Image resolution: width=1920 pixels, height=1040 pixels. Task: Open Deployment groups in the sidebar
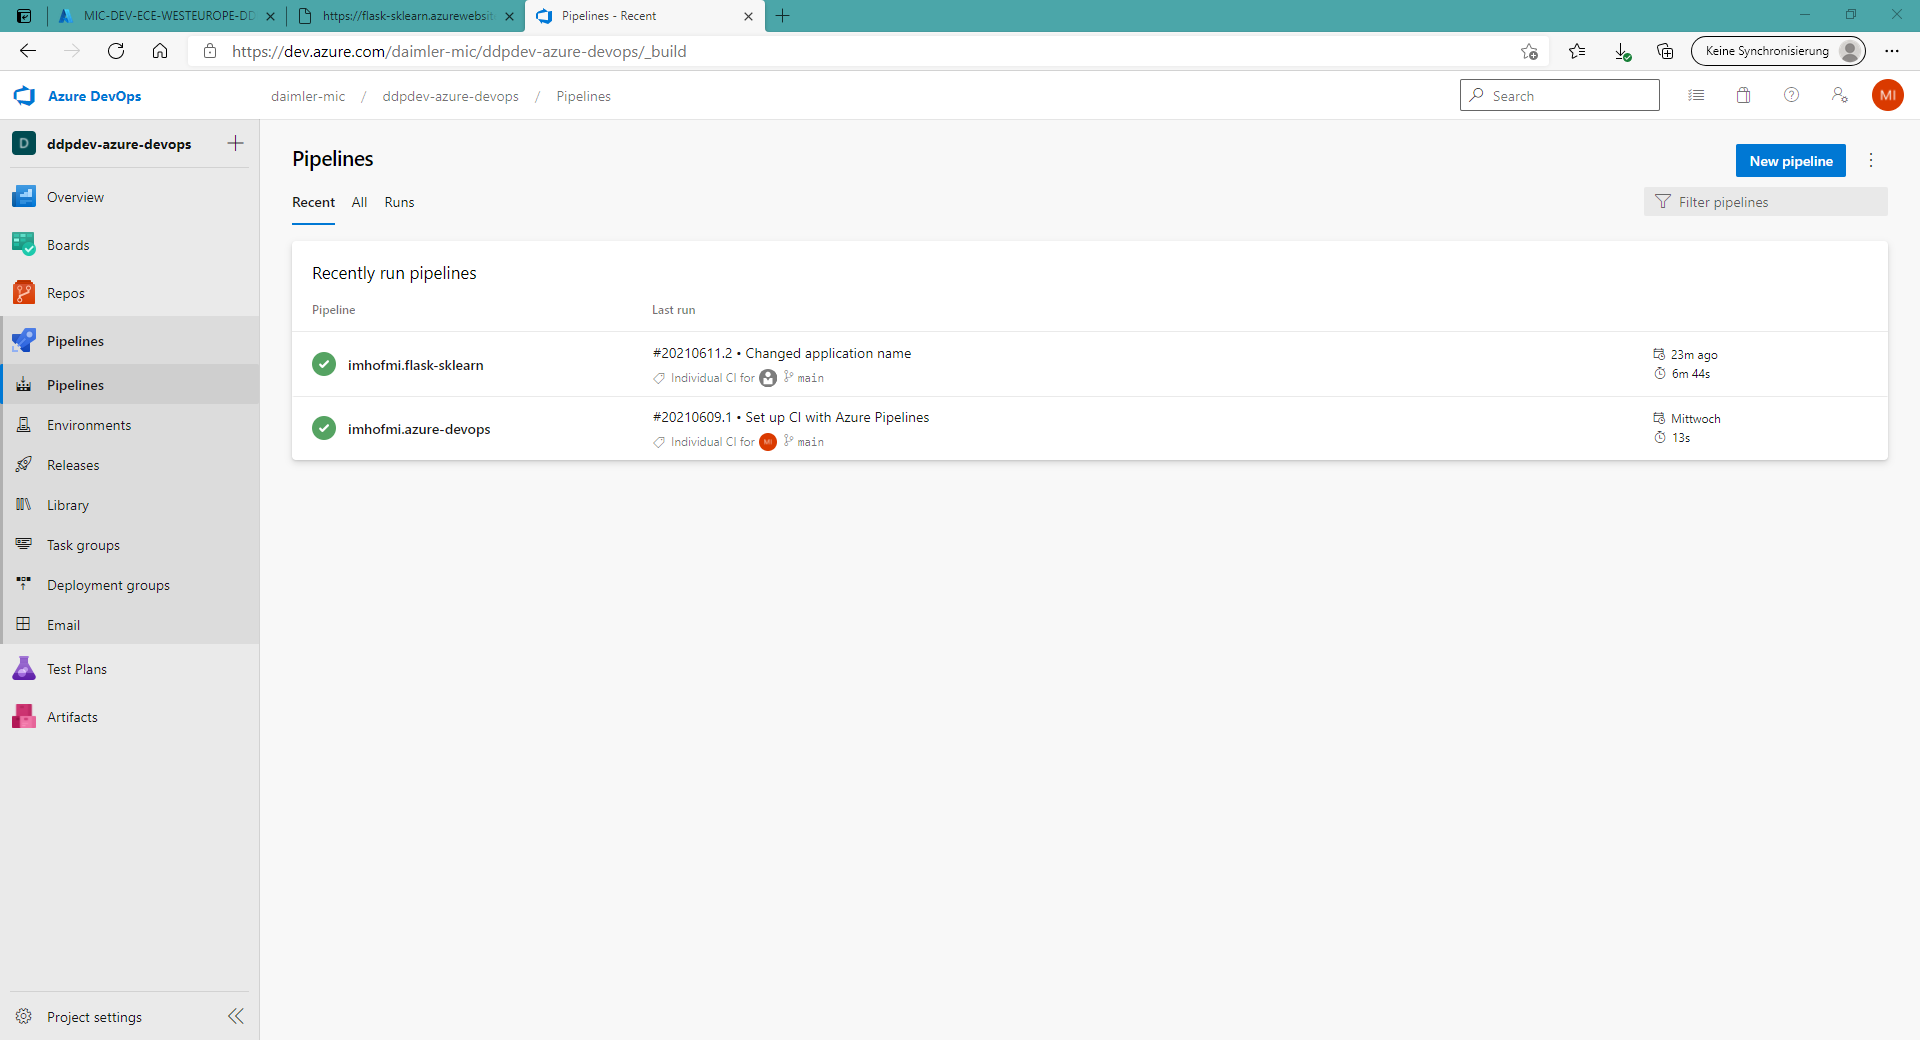point(130,585)
